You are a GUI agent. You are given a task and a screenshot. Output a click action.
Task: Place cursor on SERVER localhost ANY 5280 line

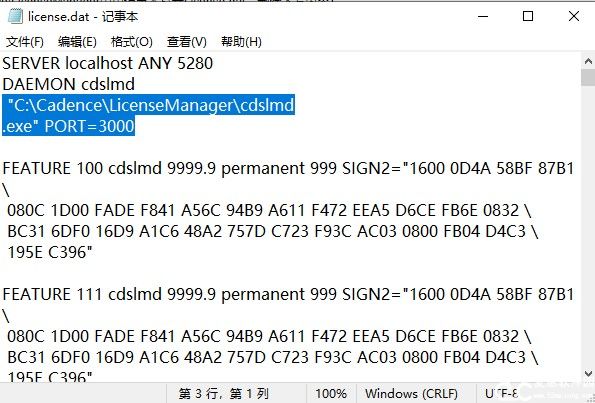click(107, 63)
